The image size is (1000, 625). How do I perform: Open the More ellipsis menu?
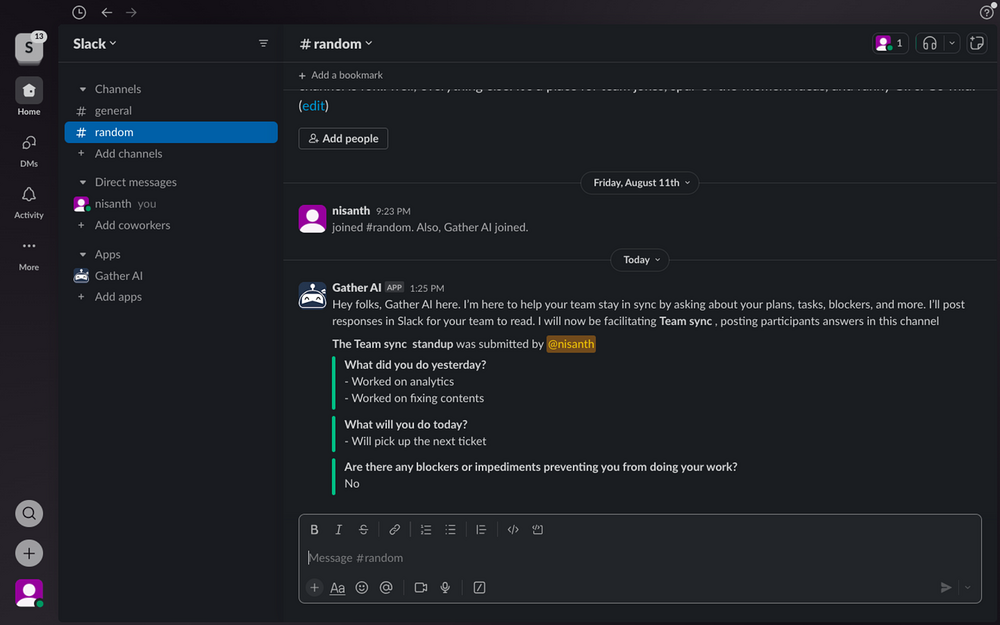(x=29, y=254)
